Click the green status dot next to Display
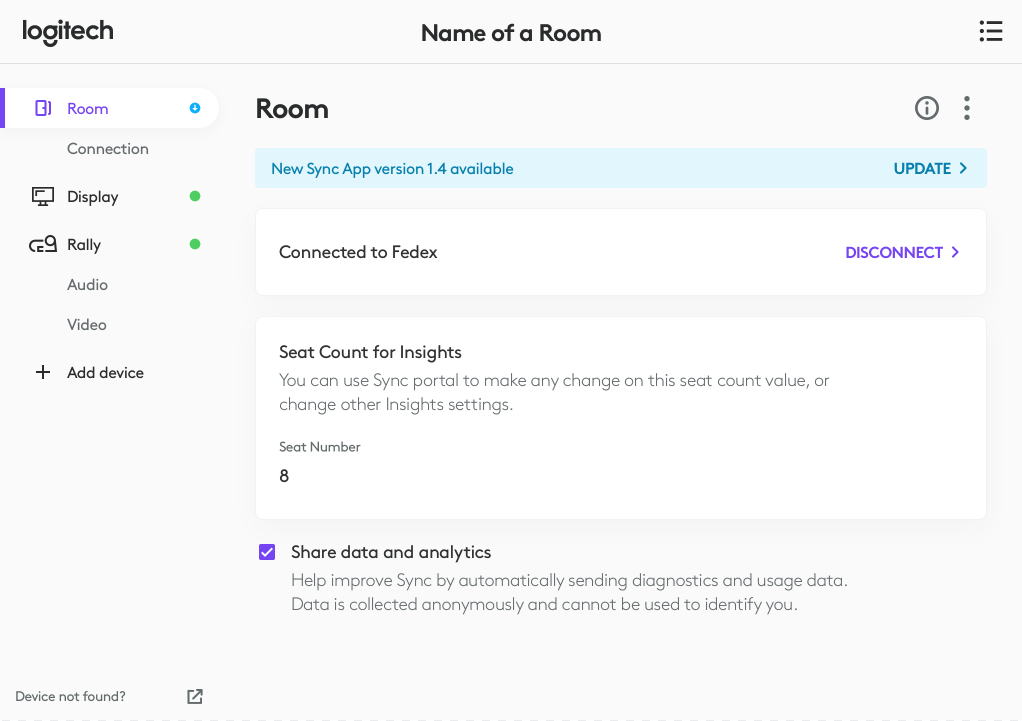This screenshot has height=721, width=1022. point(195,196)
